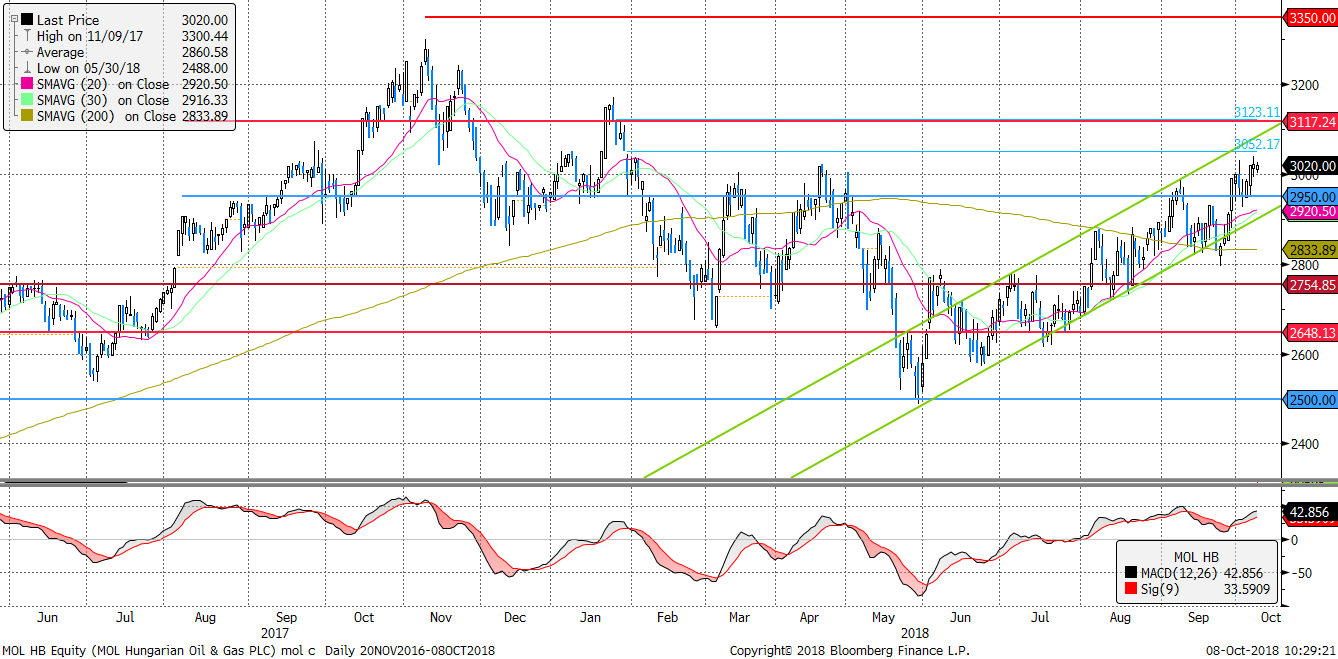The height and width of the screenshot is (659, 1338).
Task: Click the red 2754.85 price tag
Action: pos(1311,285)
